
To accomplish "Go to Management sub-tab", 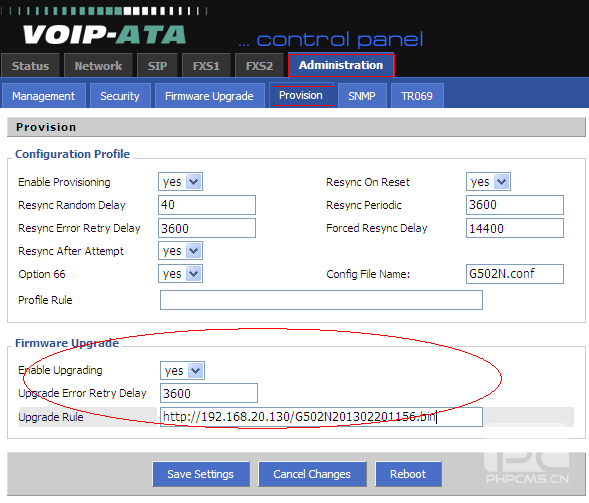I will point(44,96).
